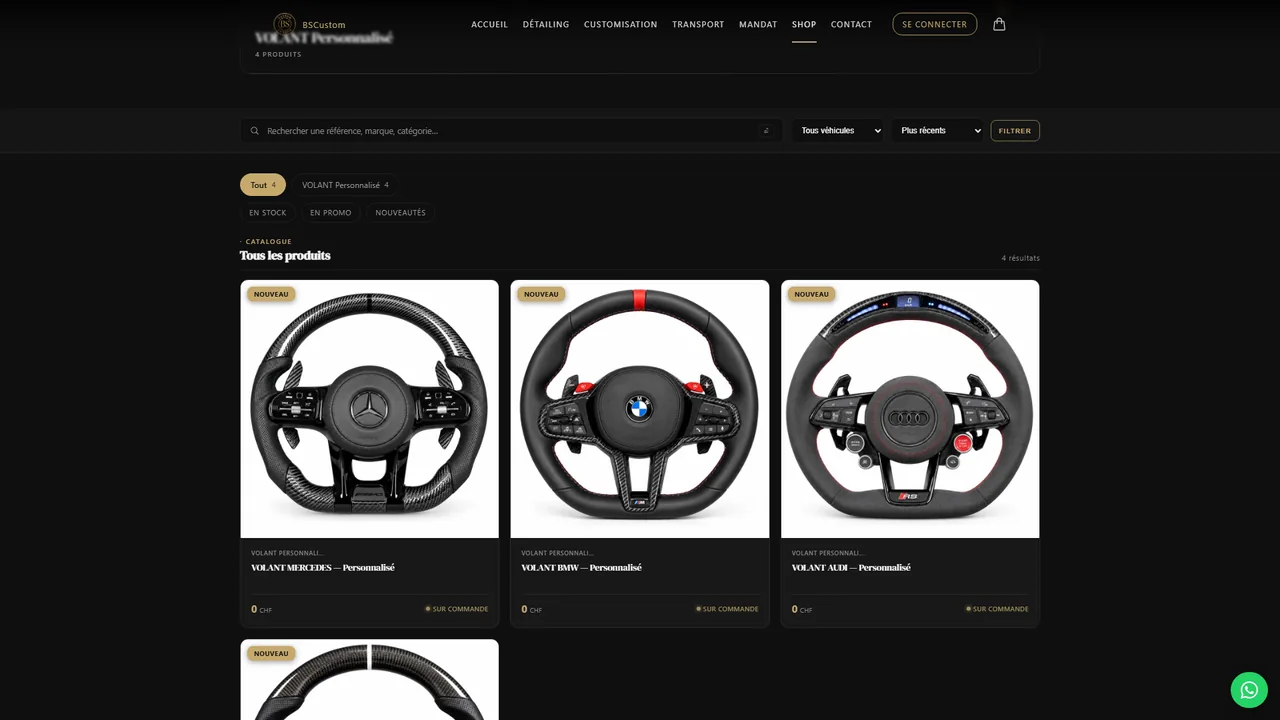Click the NOUVEAU badge on Audi card
This screenshot has width=1280, height=720.
tap(812, 294)
